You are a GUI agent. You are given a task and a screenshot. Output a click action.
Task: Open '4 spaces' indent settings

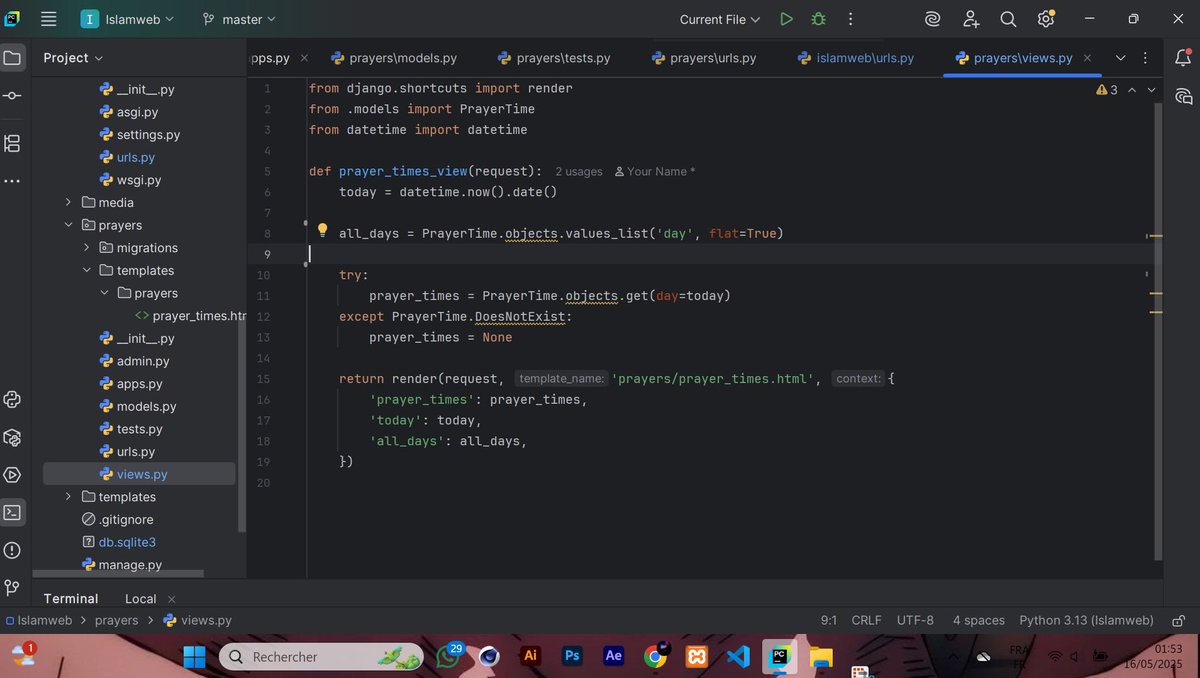coord(978,620)
